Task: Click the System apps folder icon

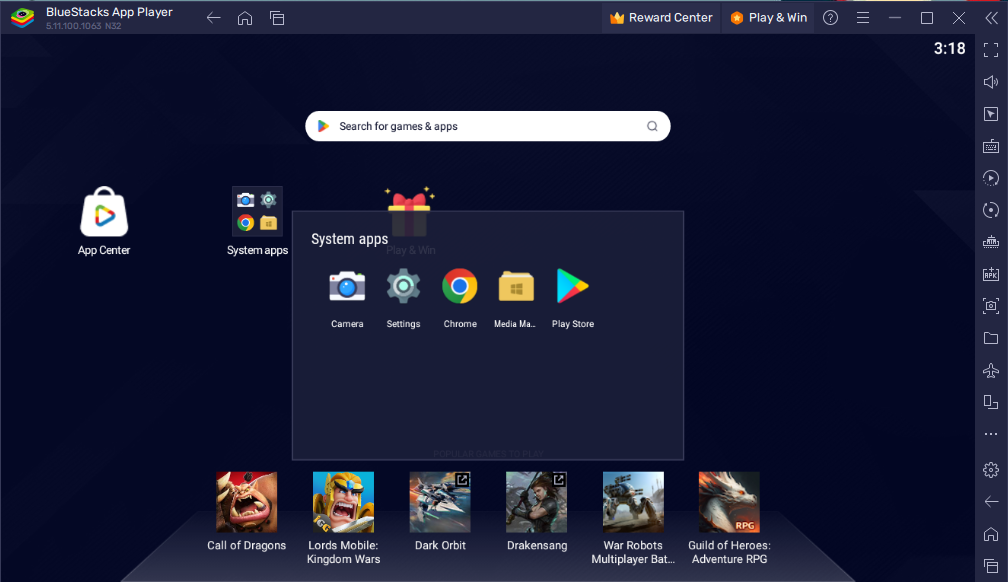Action: pyautogui.click(x=257, y=212)
